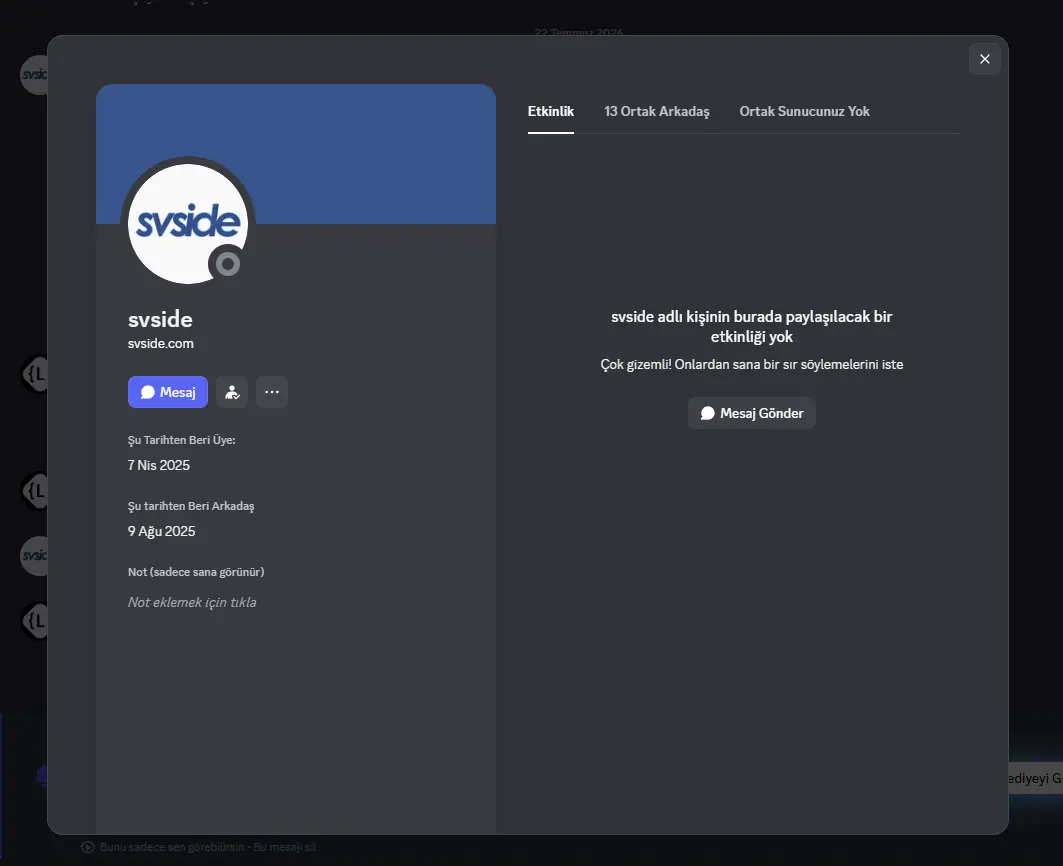
Task: Click the Çok gizemli! hint text
Action: (751, 364)
